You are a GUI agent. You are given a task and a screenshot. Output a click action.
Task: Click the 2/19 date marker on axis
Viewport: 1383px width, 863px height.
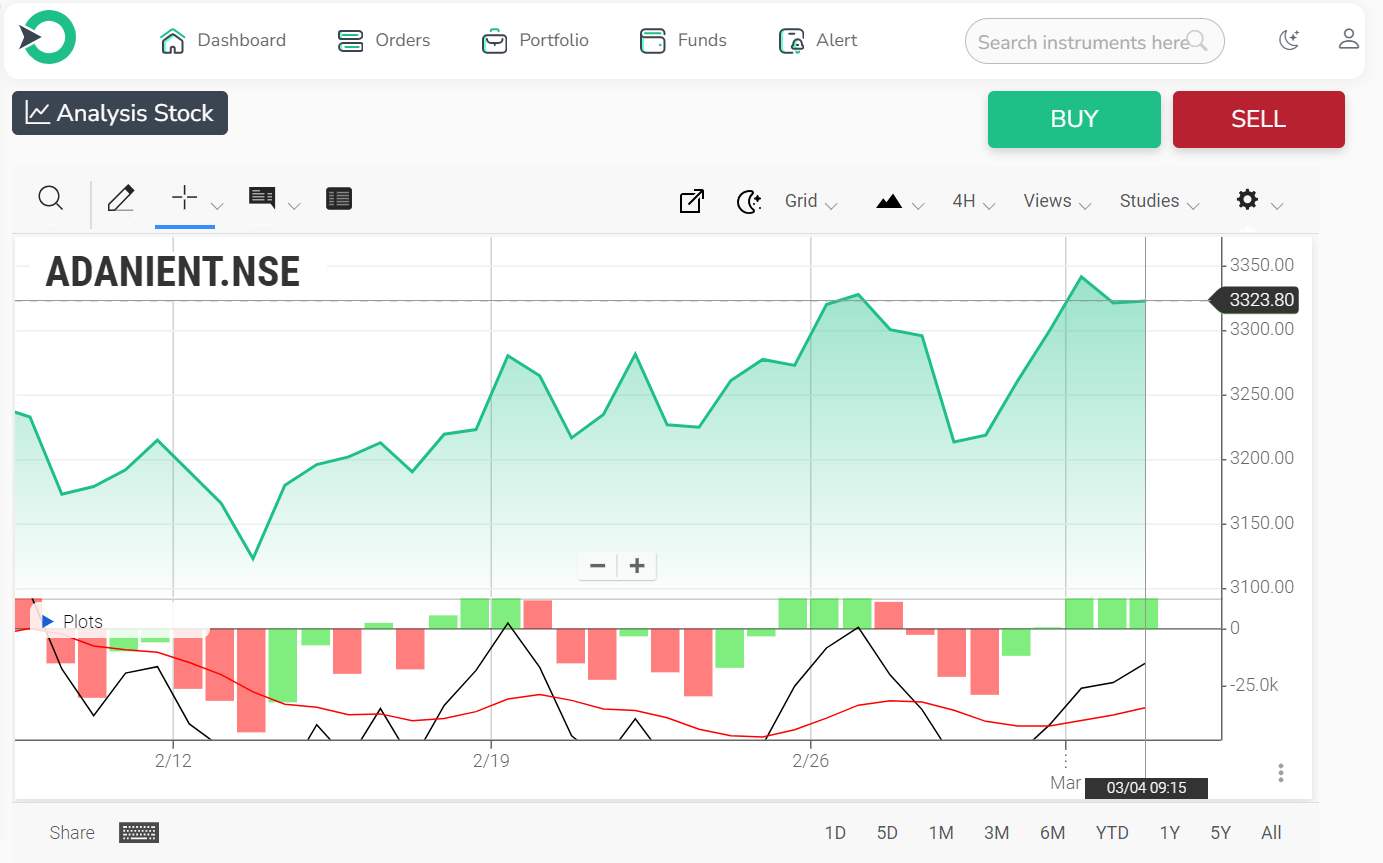pos(490,761)
